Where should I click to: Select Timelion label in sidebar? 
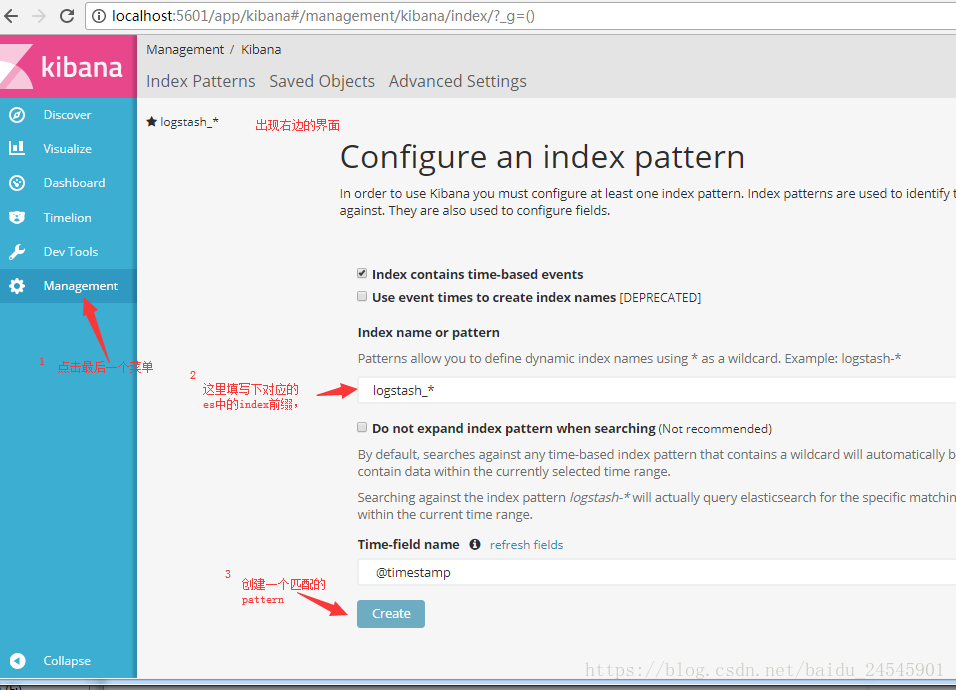coord(68,218)
